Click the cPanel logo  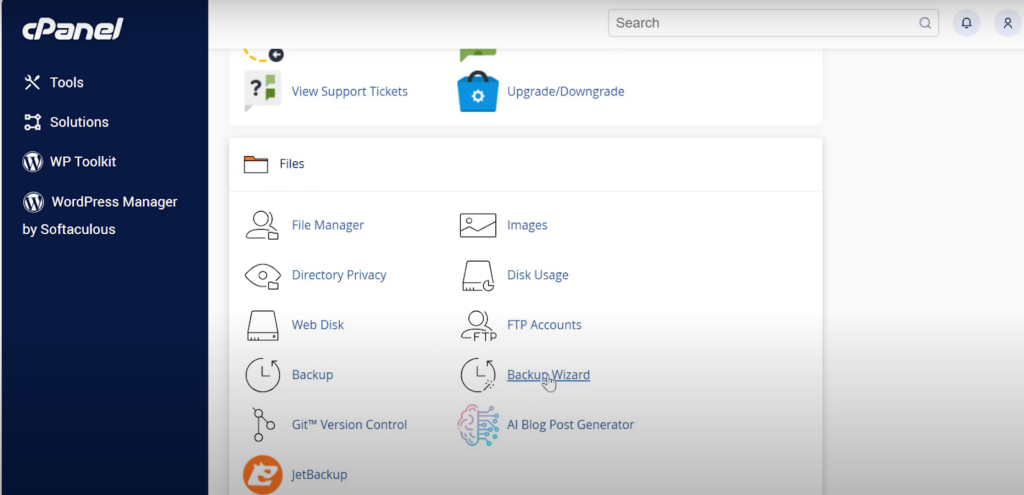pos(72,29)
